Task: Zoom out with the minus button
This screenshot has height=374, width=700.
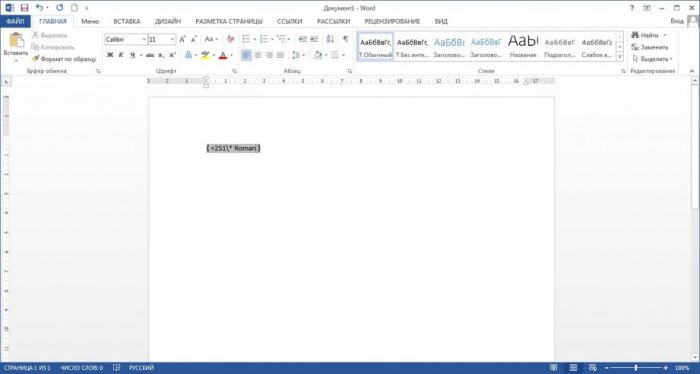Action: [606, 368]
